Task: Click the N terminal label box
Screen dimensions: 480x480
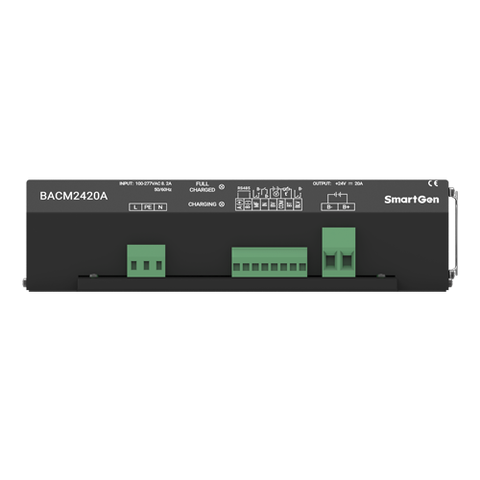Action: pos(160,207)
